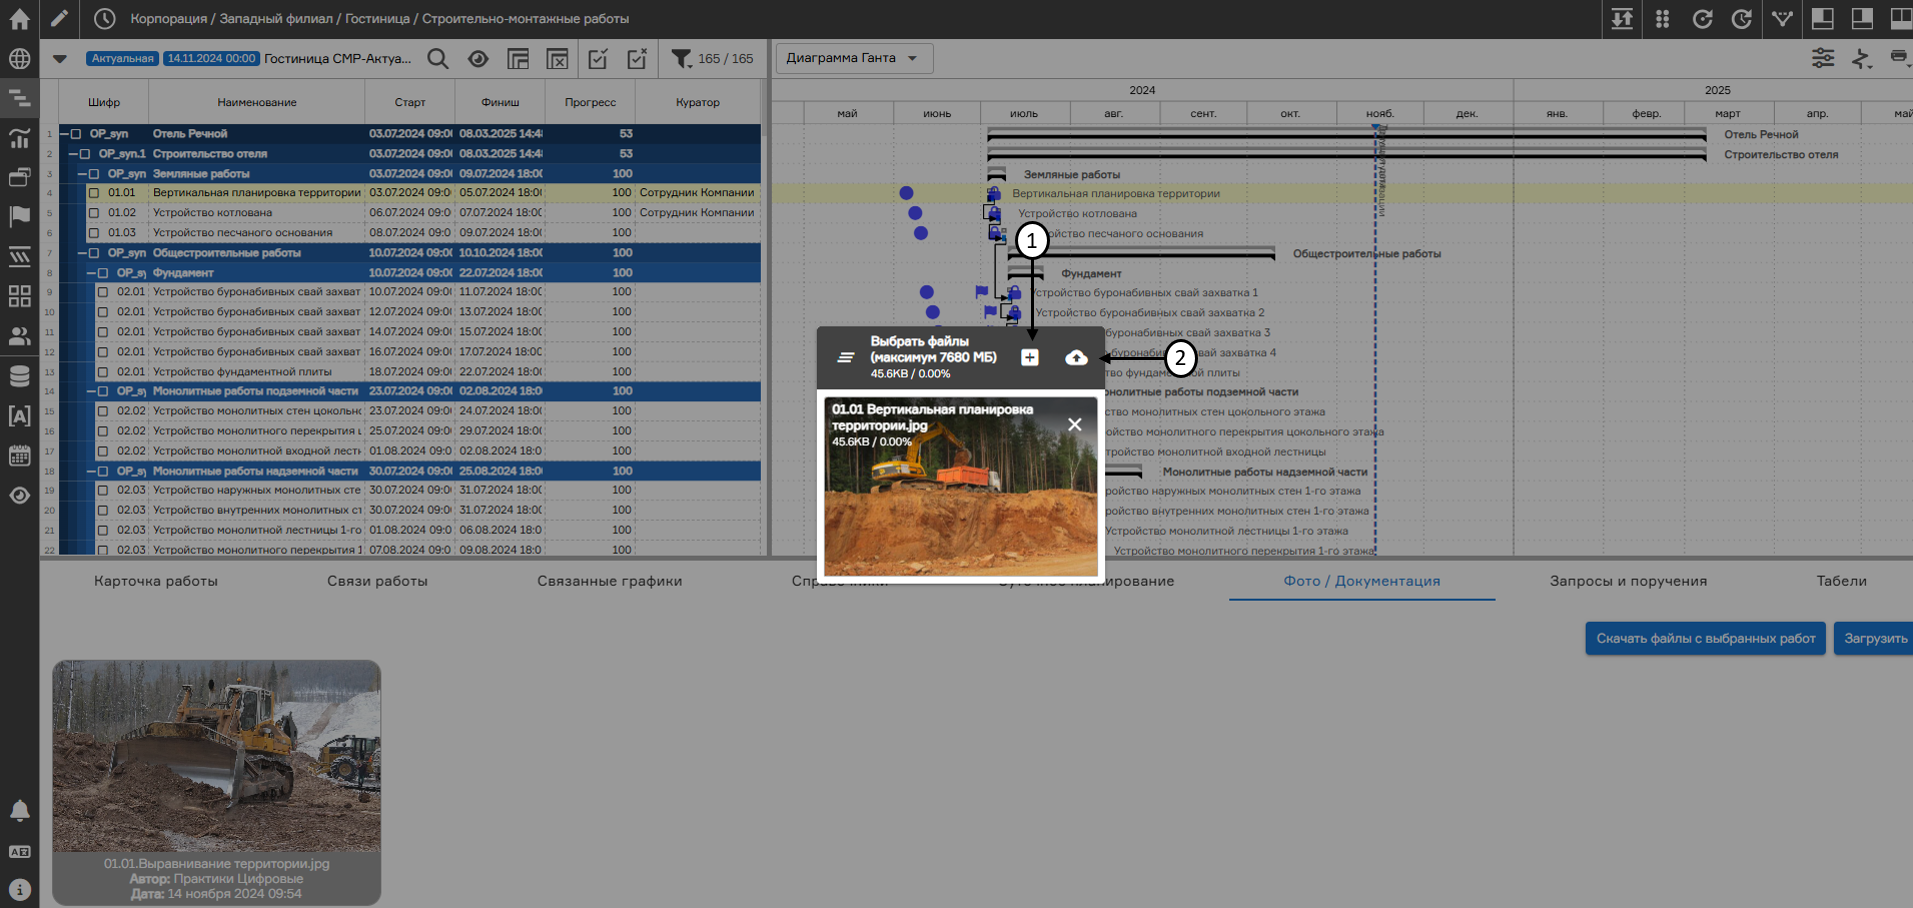1913x908 pixels.
Task: Click the Актуальная version badge
Action: [x=122, y=59]
